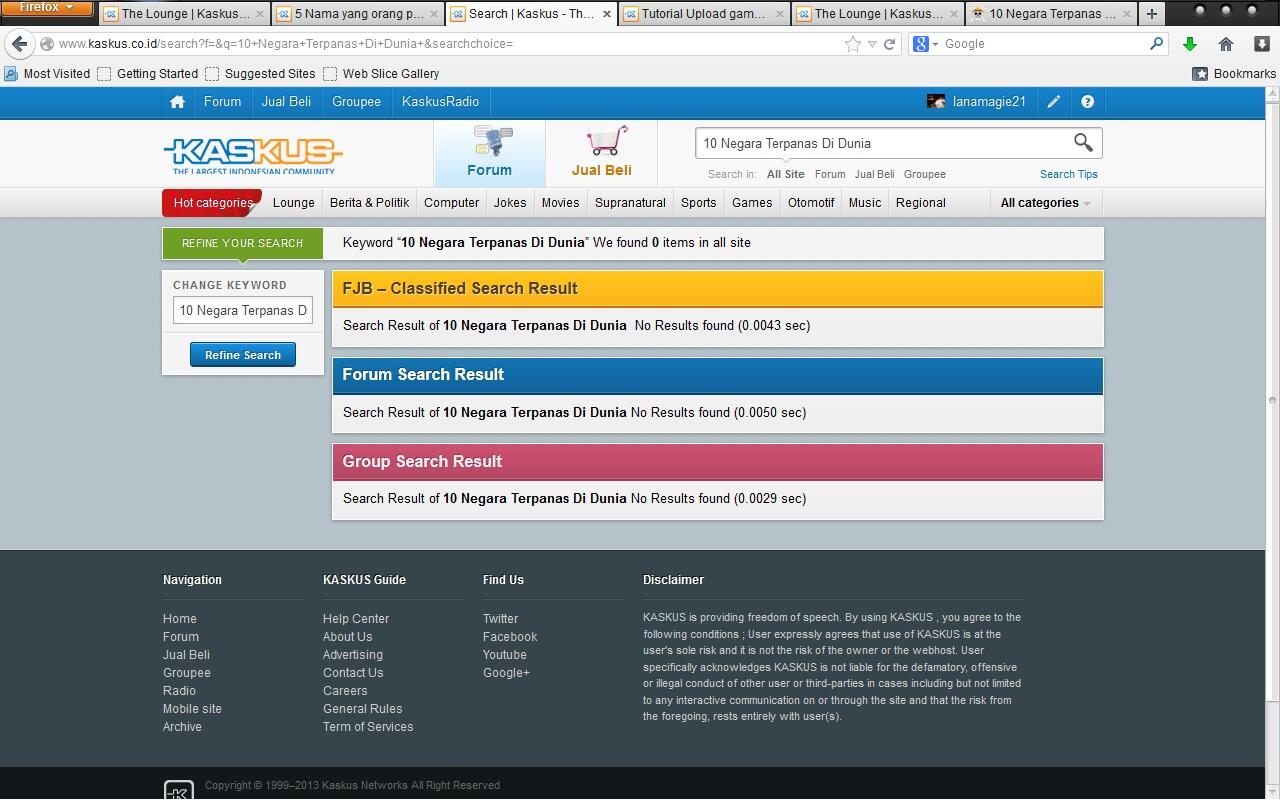Click the magnifier search icon in Kaskus searchbox
This screenshot has height=800, width=1280.
click(1083, 143)
